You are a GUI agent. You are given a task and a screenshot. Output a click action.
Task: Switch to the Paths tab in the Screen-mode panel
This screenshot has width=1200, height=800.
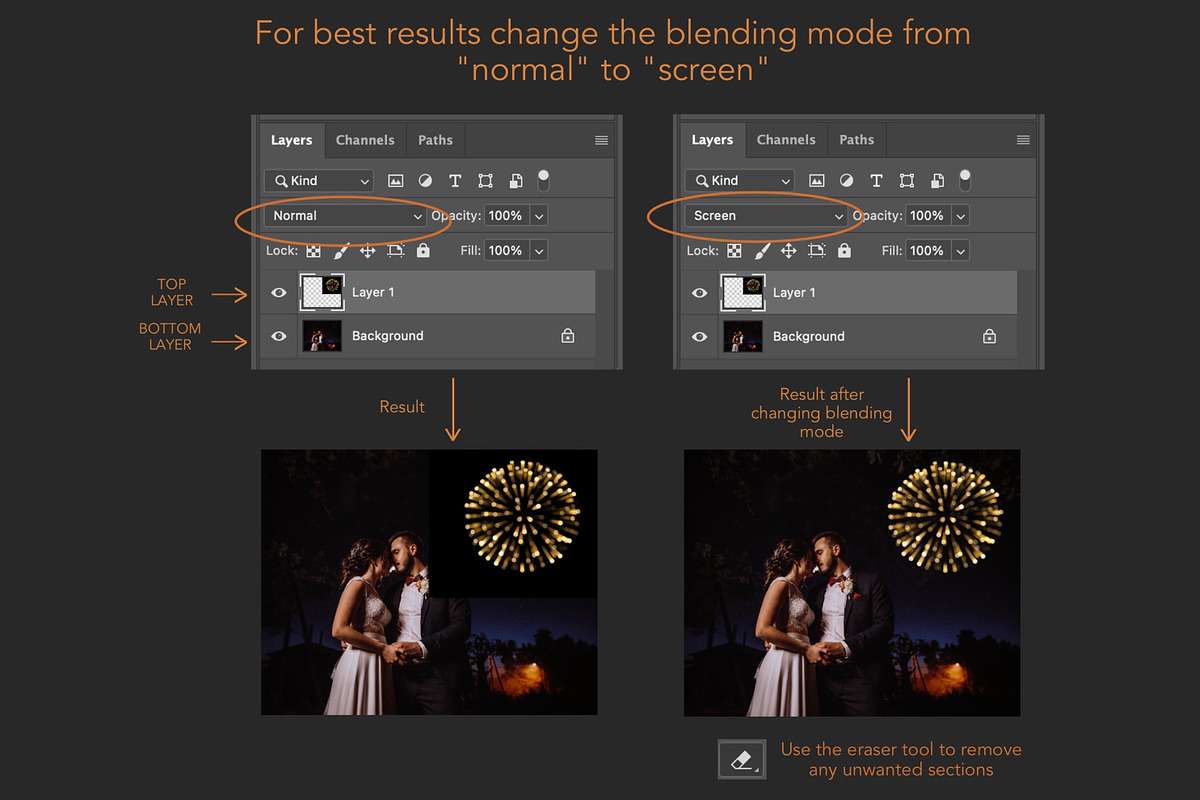tap(856, 140)
